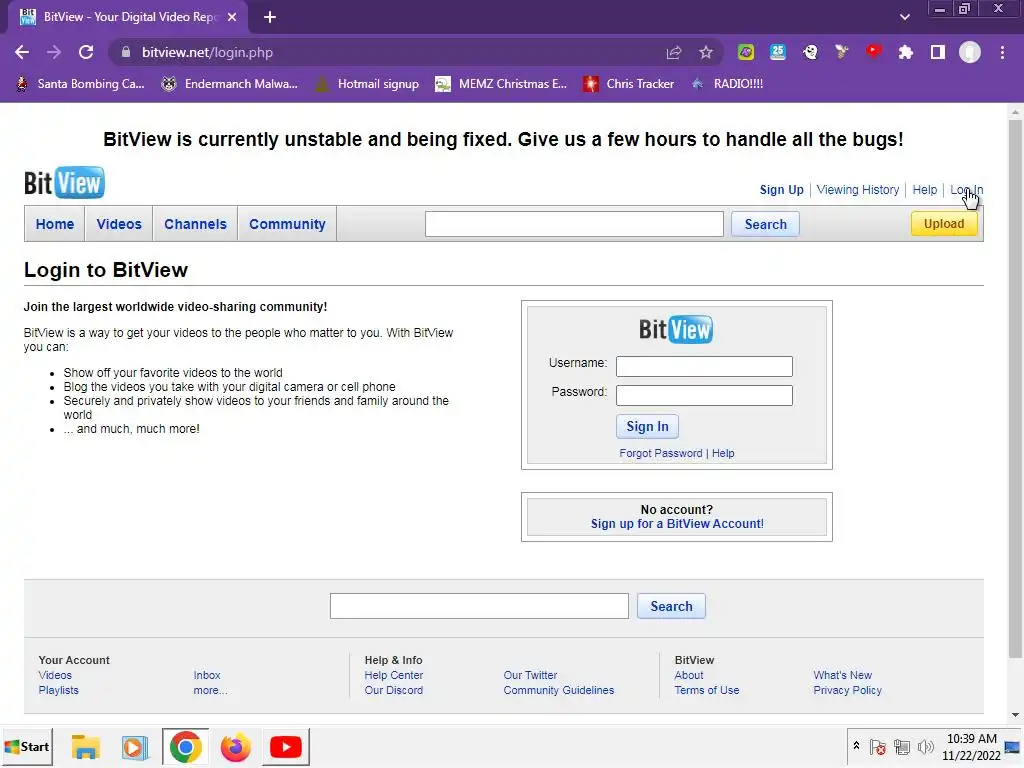Click Help link below Sign In
Screen dimensions: 1024x768
click(723, 453)
